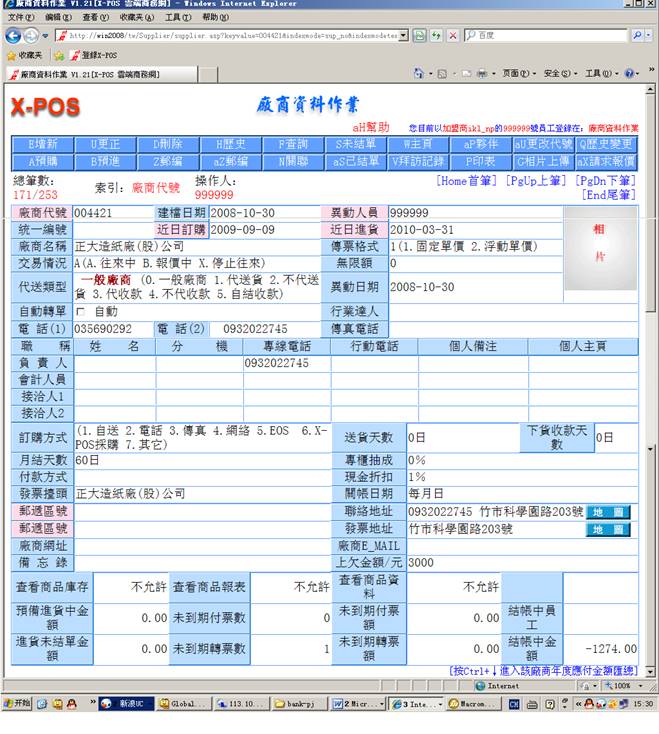Click the printer icon in command bar
Screen dimensions: 659x734
pyautogui.click(x=482, y=74)
